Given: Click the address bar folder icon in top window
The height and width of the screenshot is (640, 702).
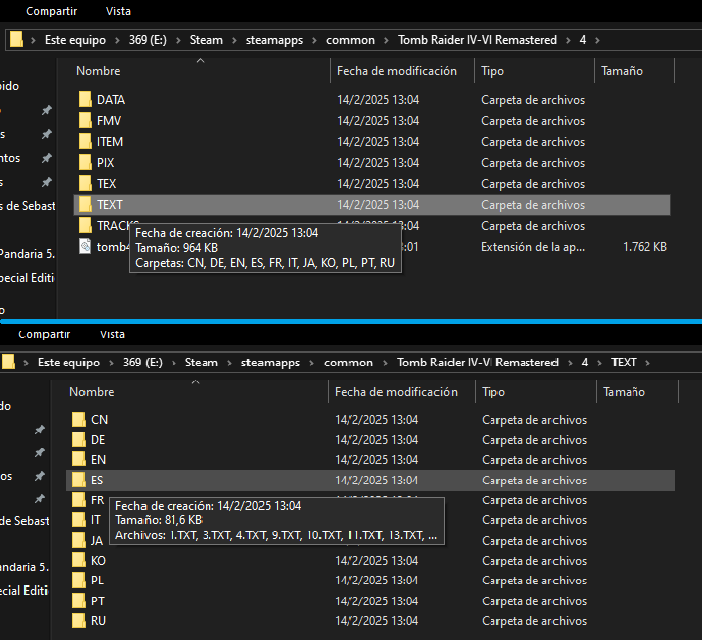Looking at the screenshot, I should click(x=16, y=40).
